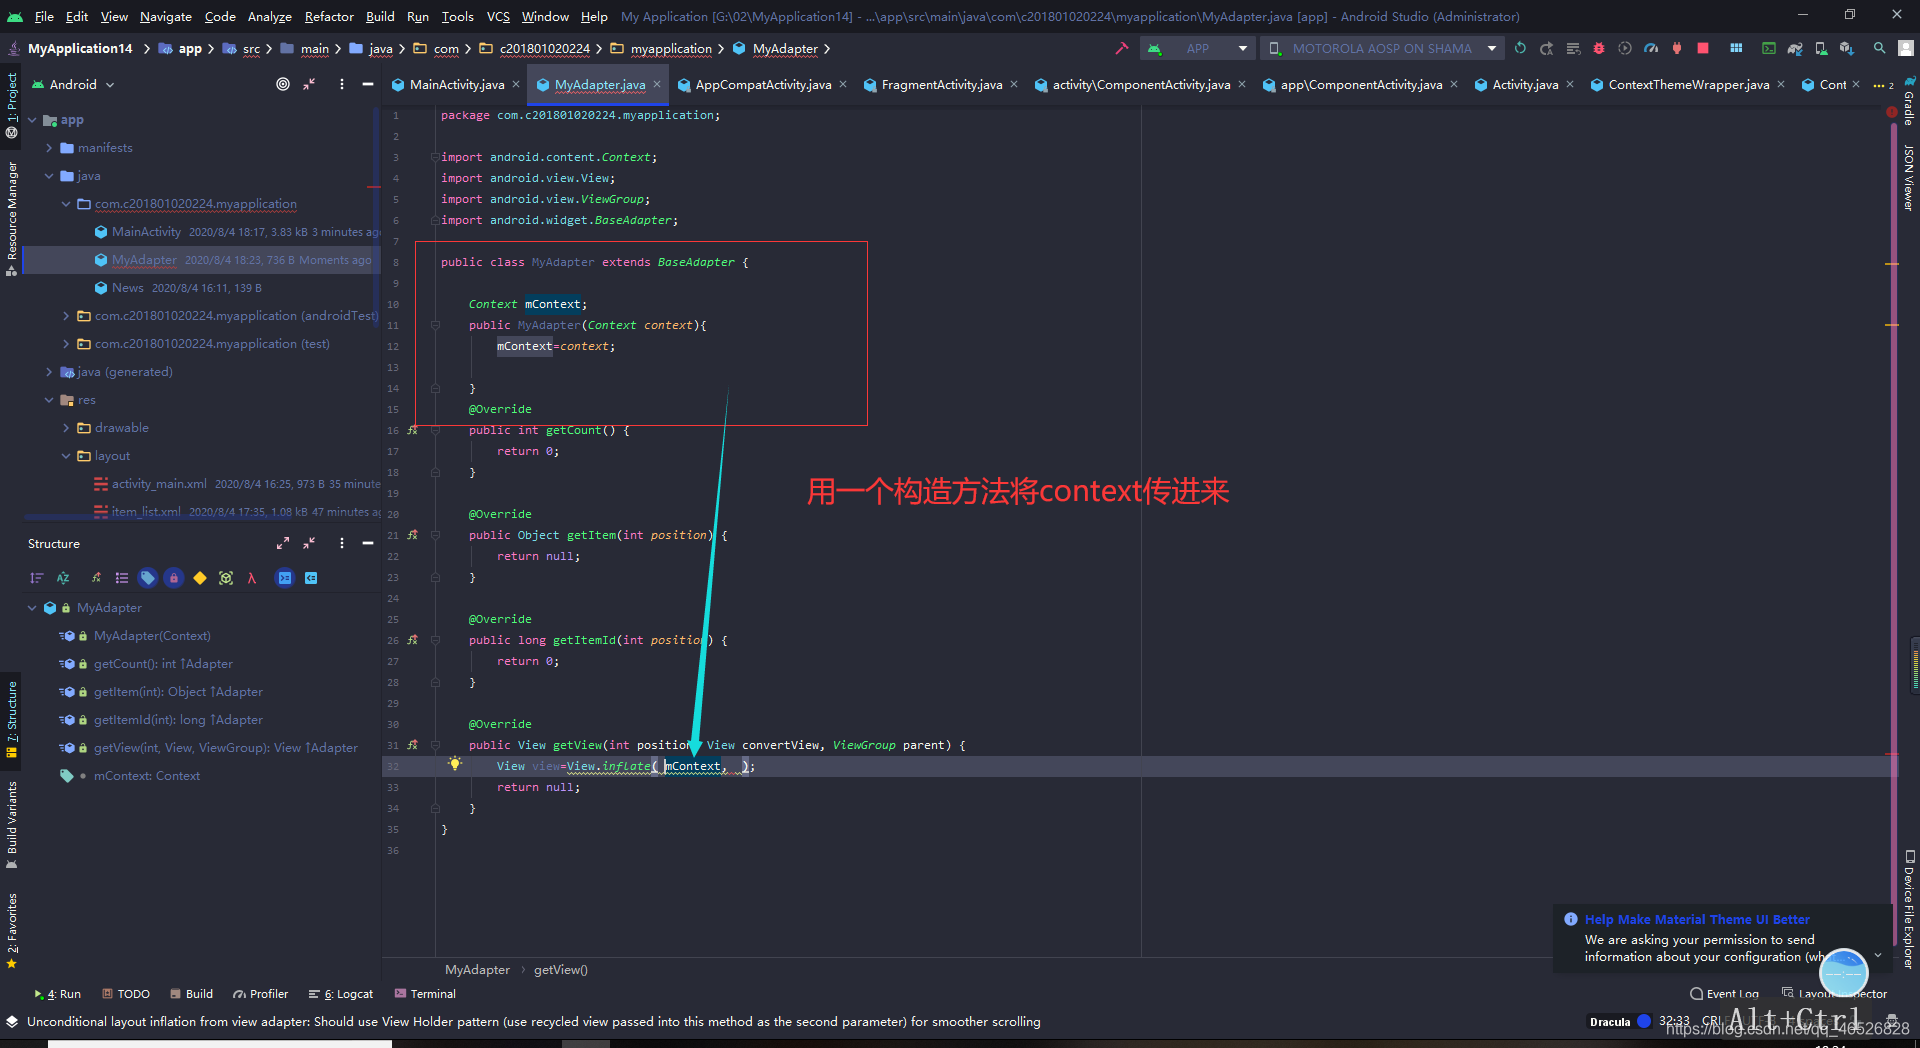Screen dimensions: 1920x1048
Task: Click the Search Everywhere magnifier icon
Action: [1879, 48]
